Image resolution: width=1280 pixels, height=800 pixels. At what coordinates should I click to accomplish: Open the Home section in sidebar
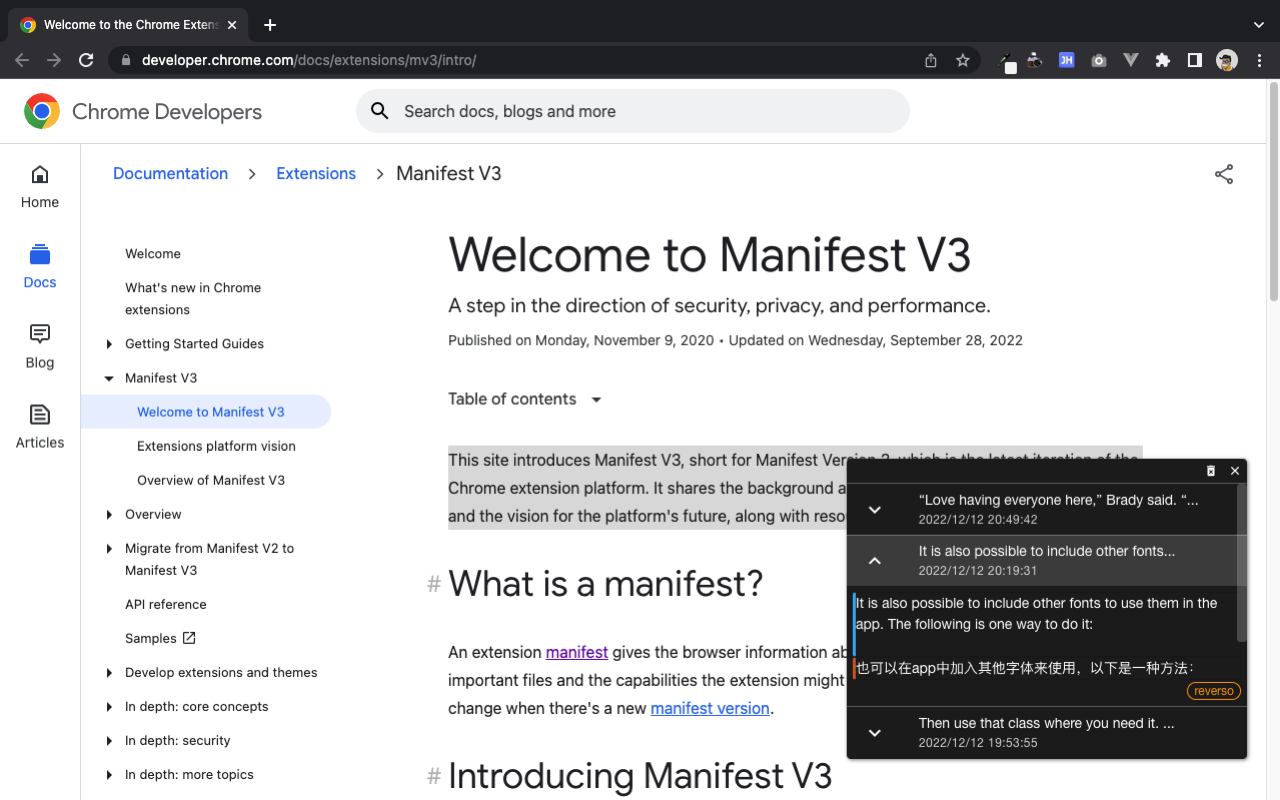(40, 187)
